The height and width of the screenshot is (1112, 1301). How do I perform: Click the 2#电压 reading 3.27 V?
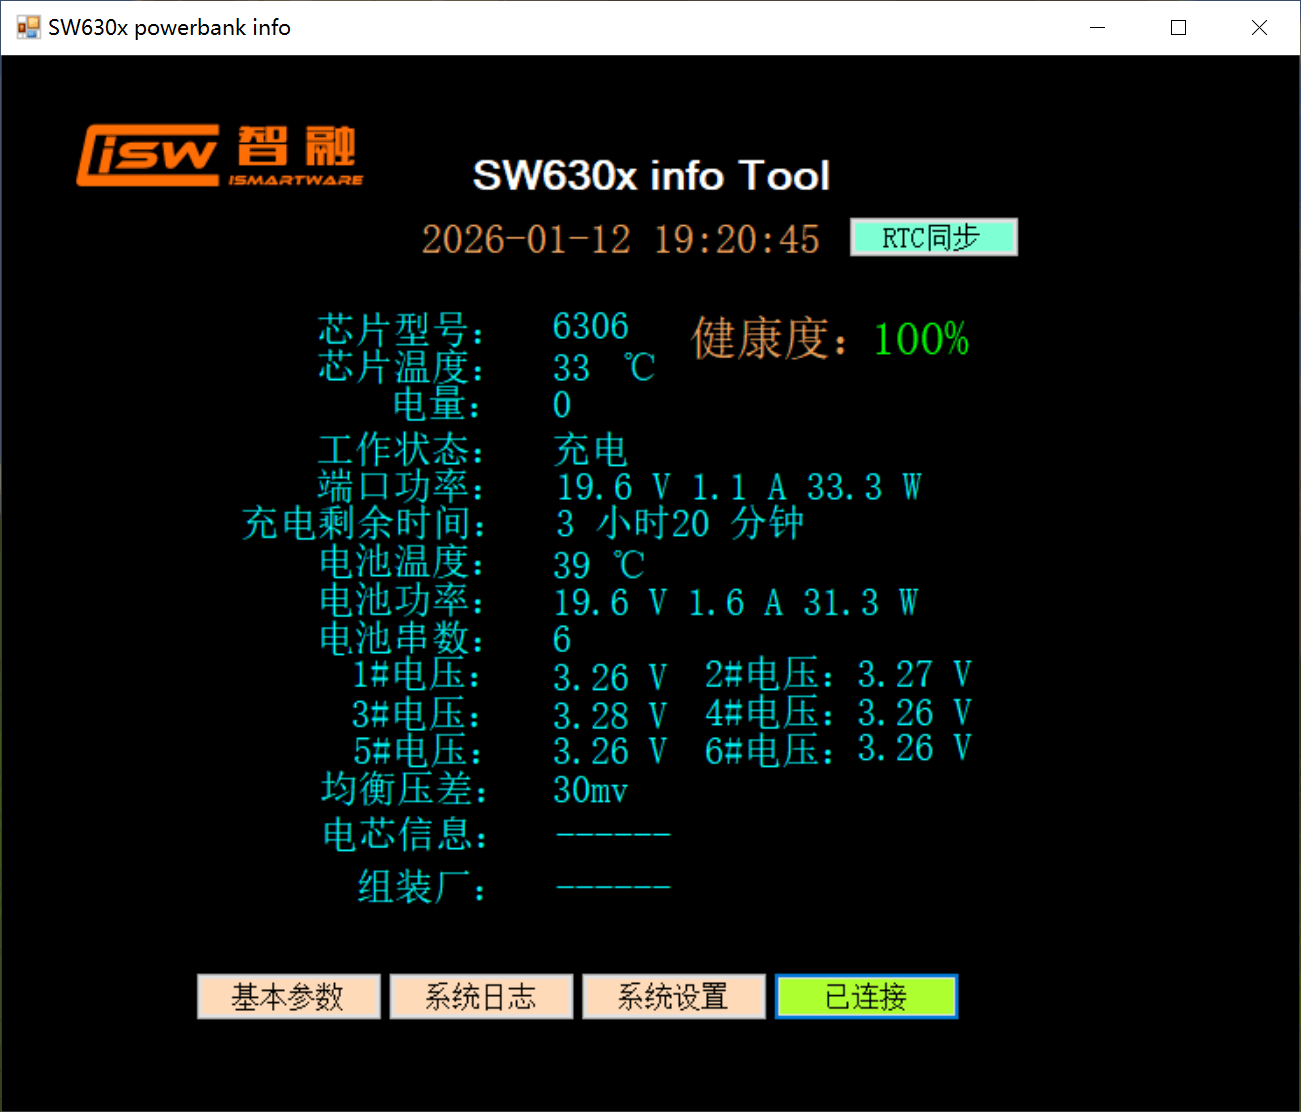[x=914, y=675]
